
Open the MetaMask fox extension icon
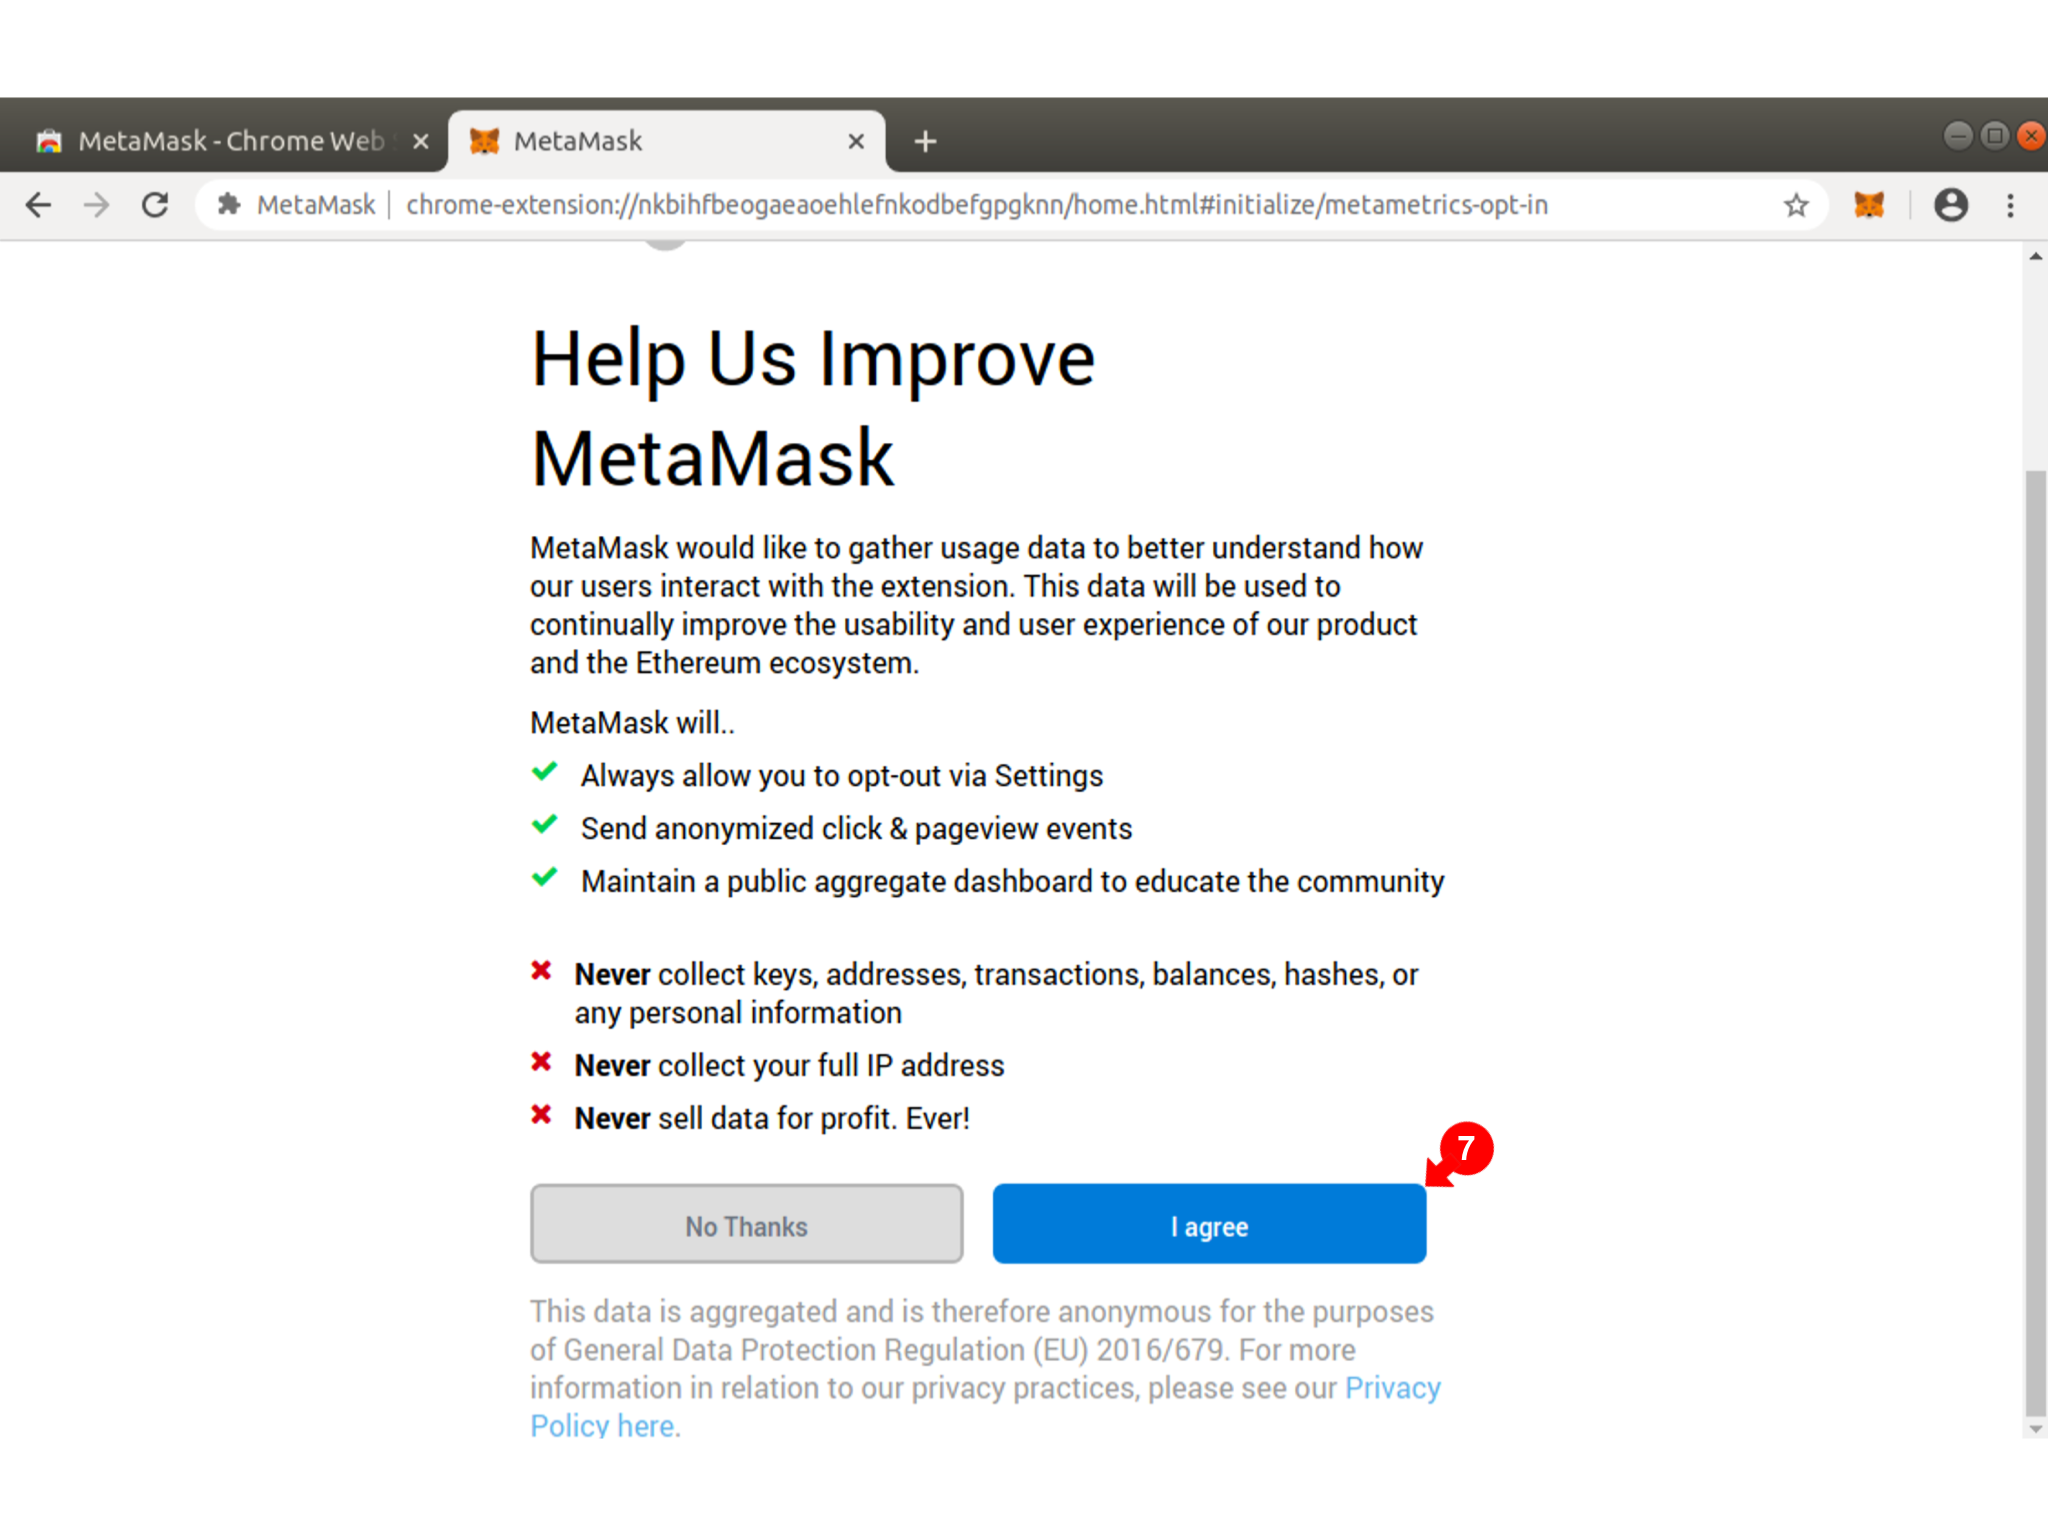1869,205
